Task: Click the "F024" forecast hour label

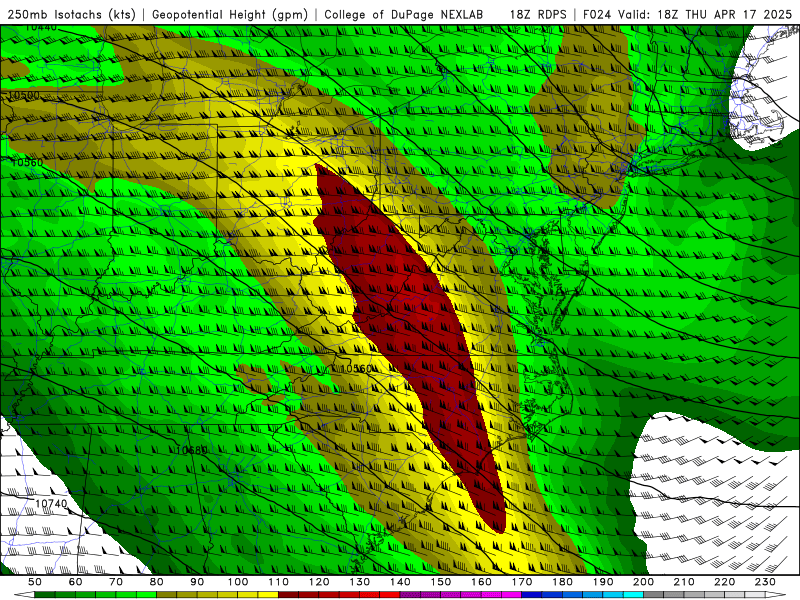Action: (x=597, y=15)
